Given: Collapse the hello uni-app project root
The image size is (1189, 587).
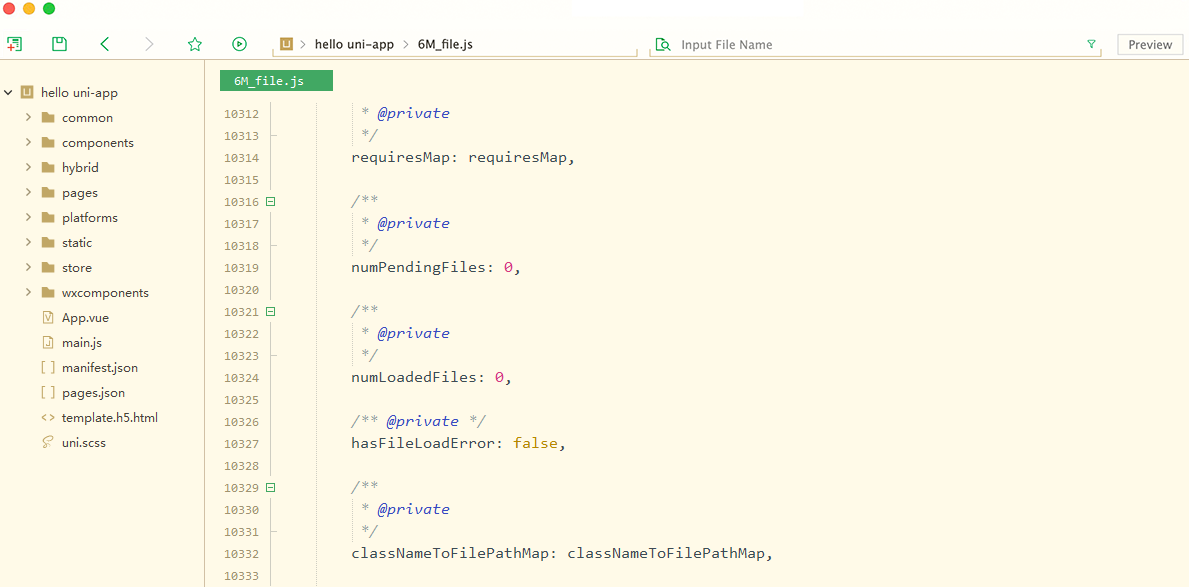Looking at the screenshot, I should 8,93.
